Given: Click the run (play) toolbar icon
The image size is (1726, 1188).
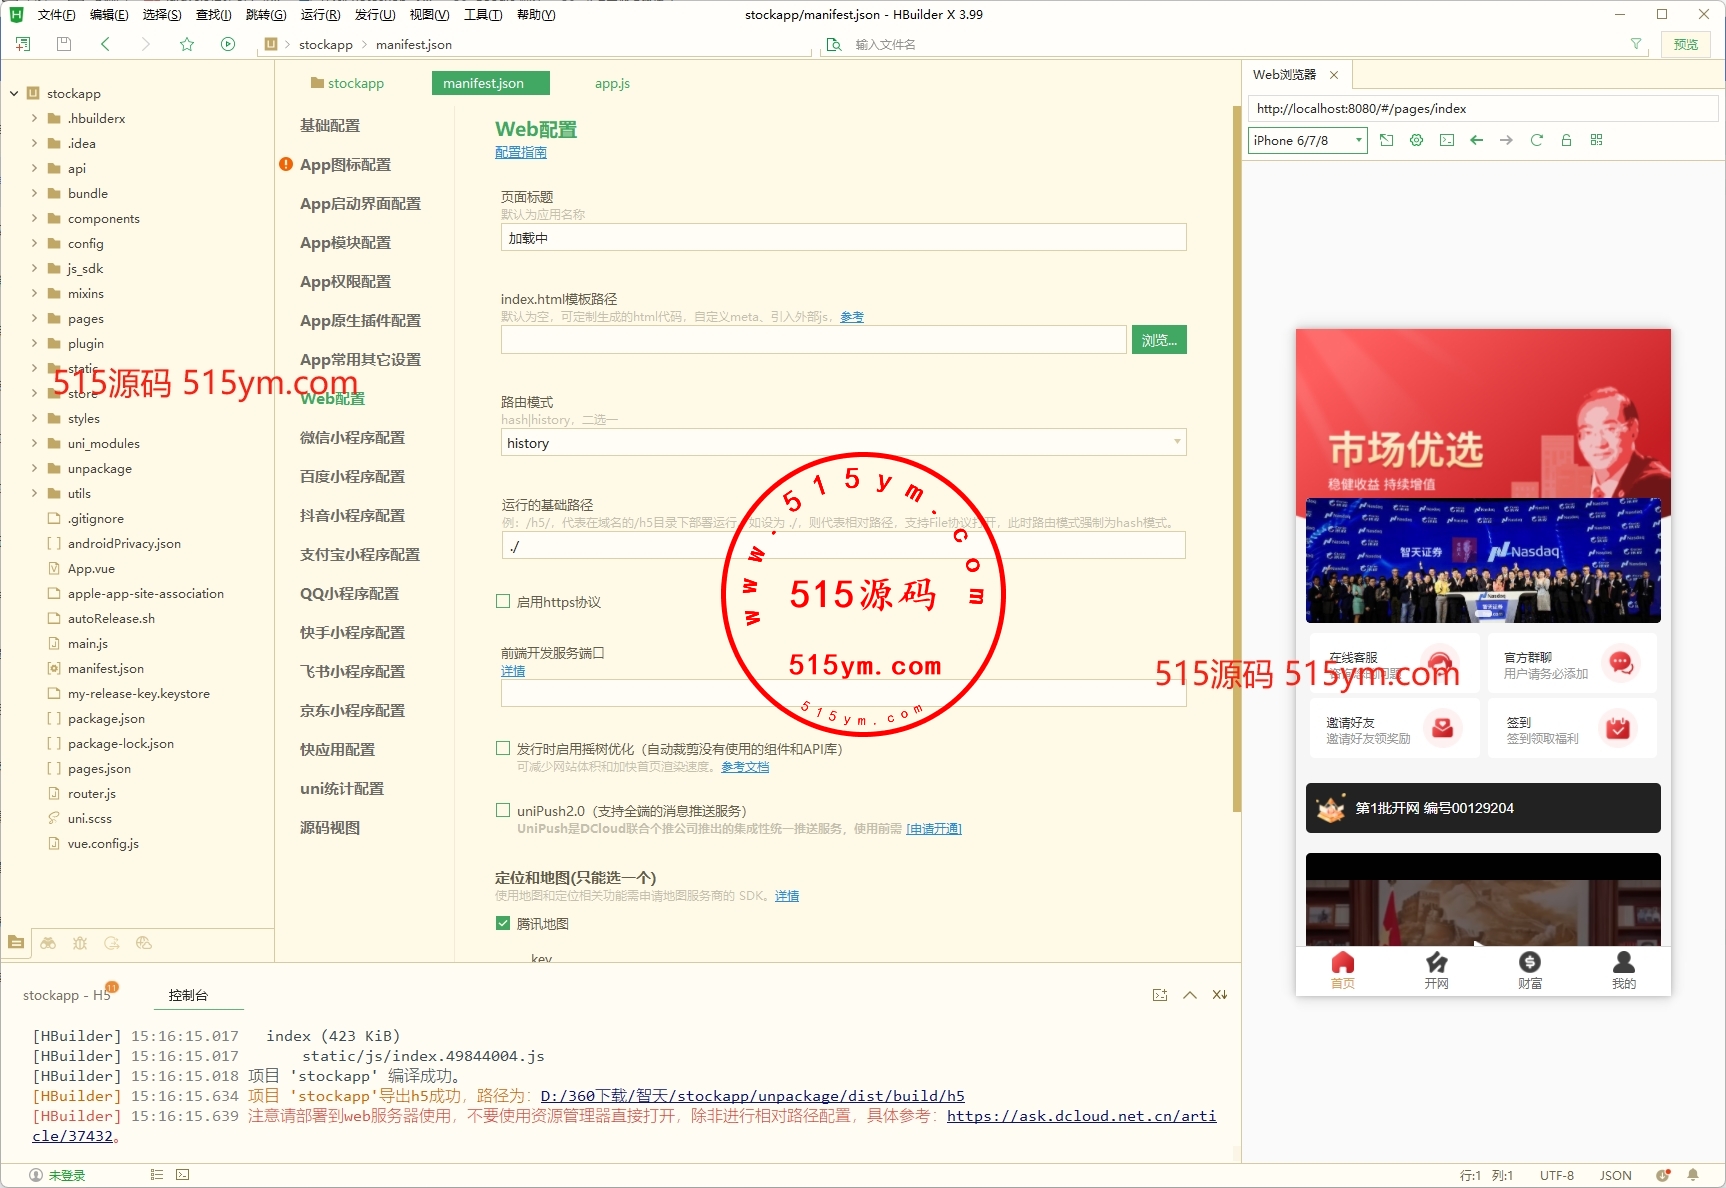Looking at the screenshot, I should (228, 44).
